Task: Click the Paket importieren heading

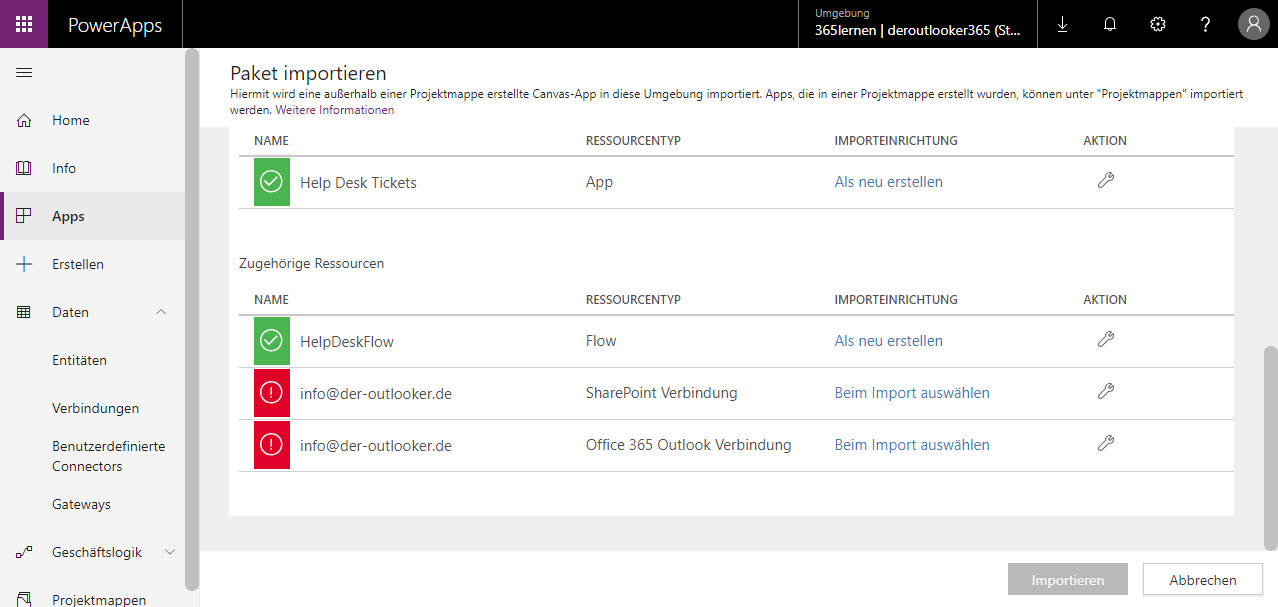Action: click(x=308, y=74)
